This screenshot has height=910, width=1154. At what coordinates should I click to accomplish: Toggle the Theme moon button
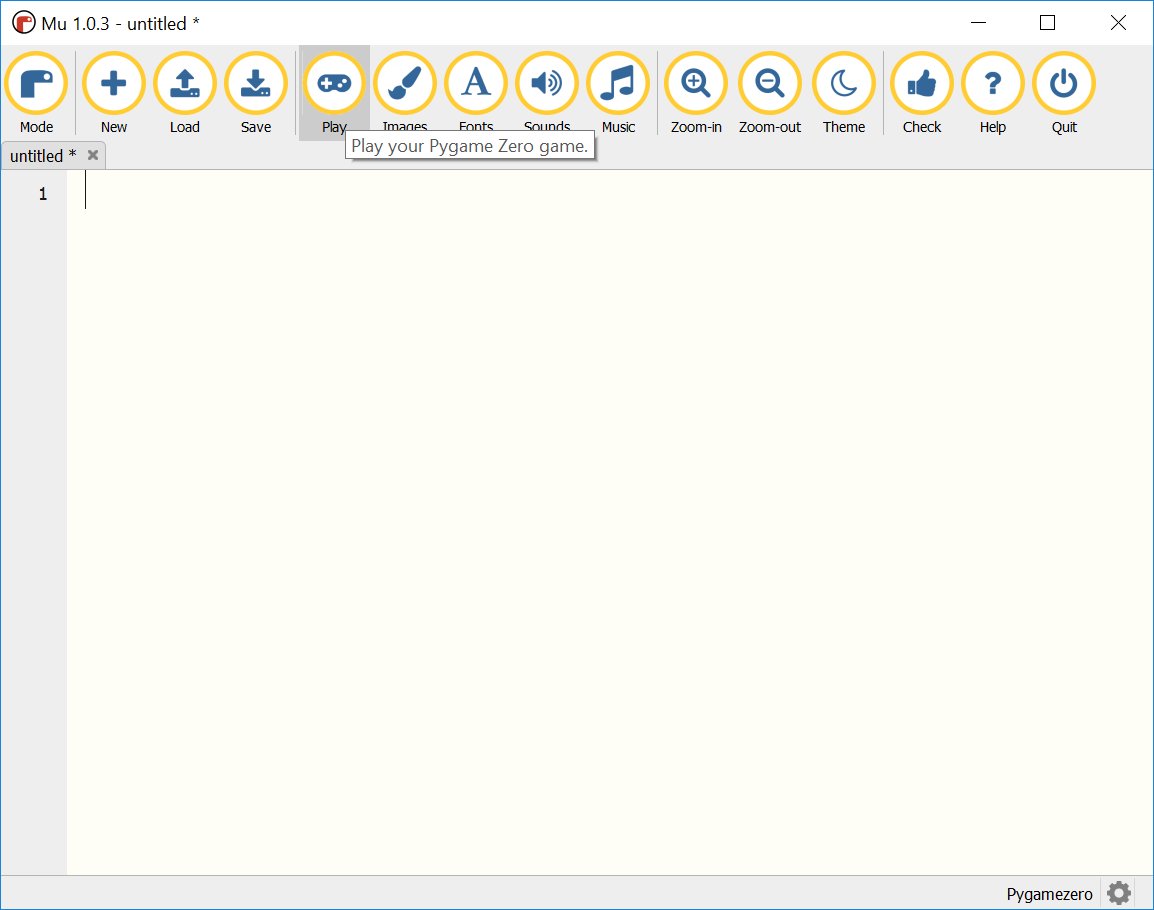point(844,93)
